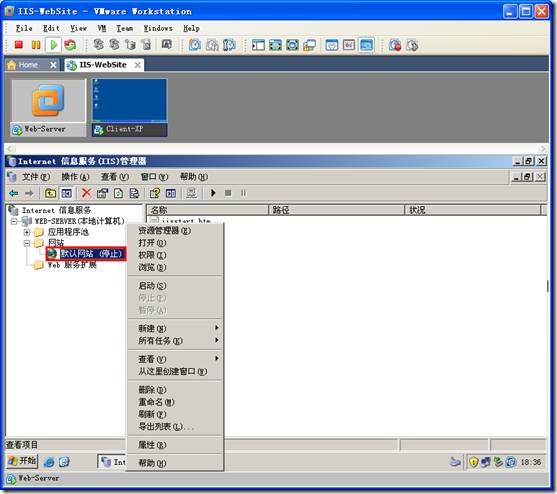The image size is (557, 494).
Task: Open the IIS 操作 menu
Action: coord(75,177)
